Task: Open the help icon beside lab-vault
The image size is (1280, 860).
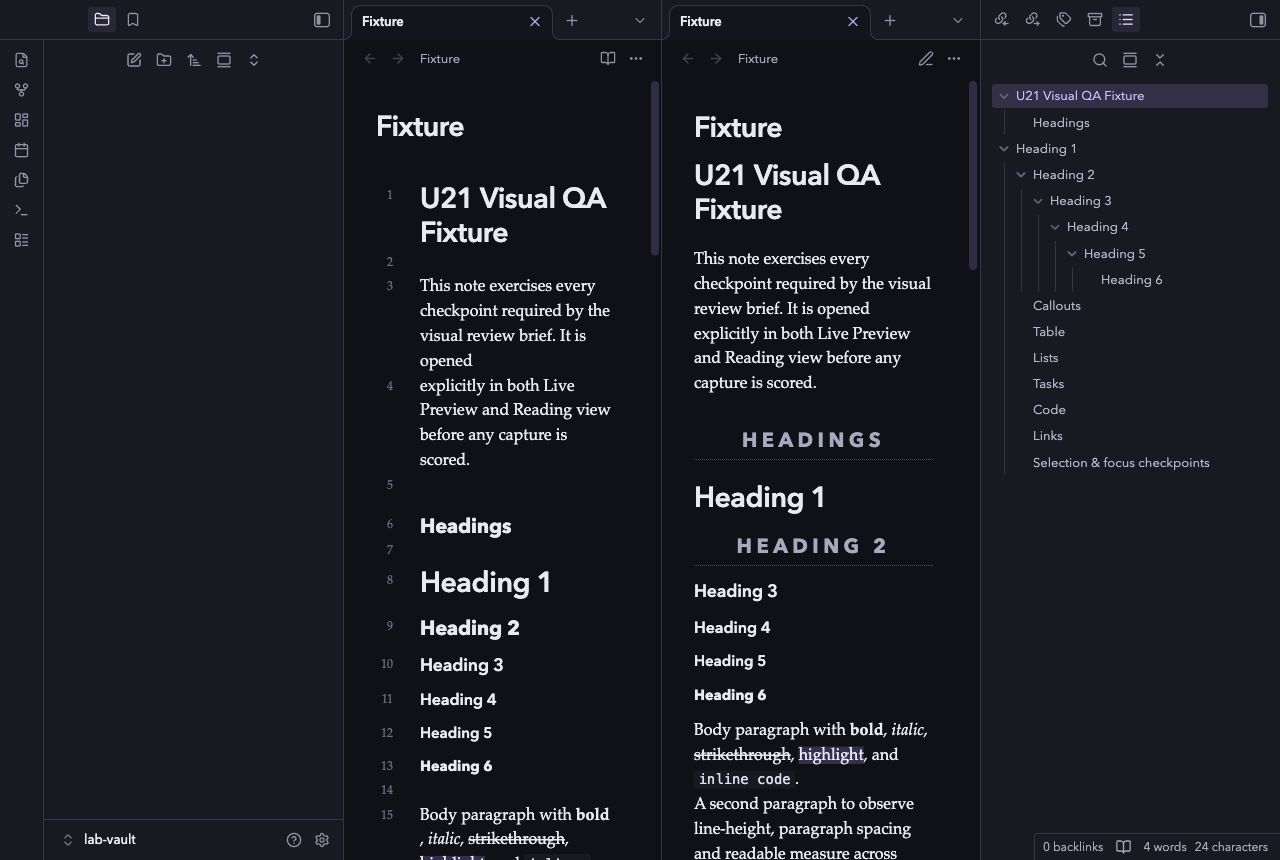Action: pyautogui.click(x=294, y=840)
